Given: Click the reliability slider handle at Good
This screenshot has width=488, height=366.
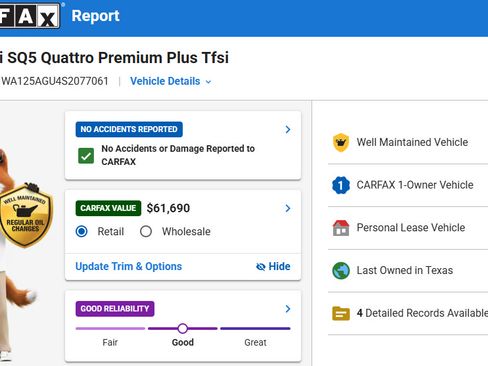Looking at the screenshot, I should click(182, 328).
